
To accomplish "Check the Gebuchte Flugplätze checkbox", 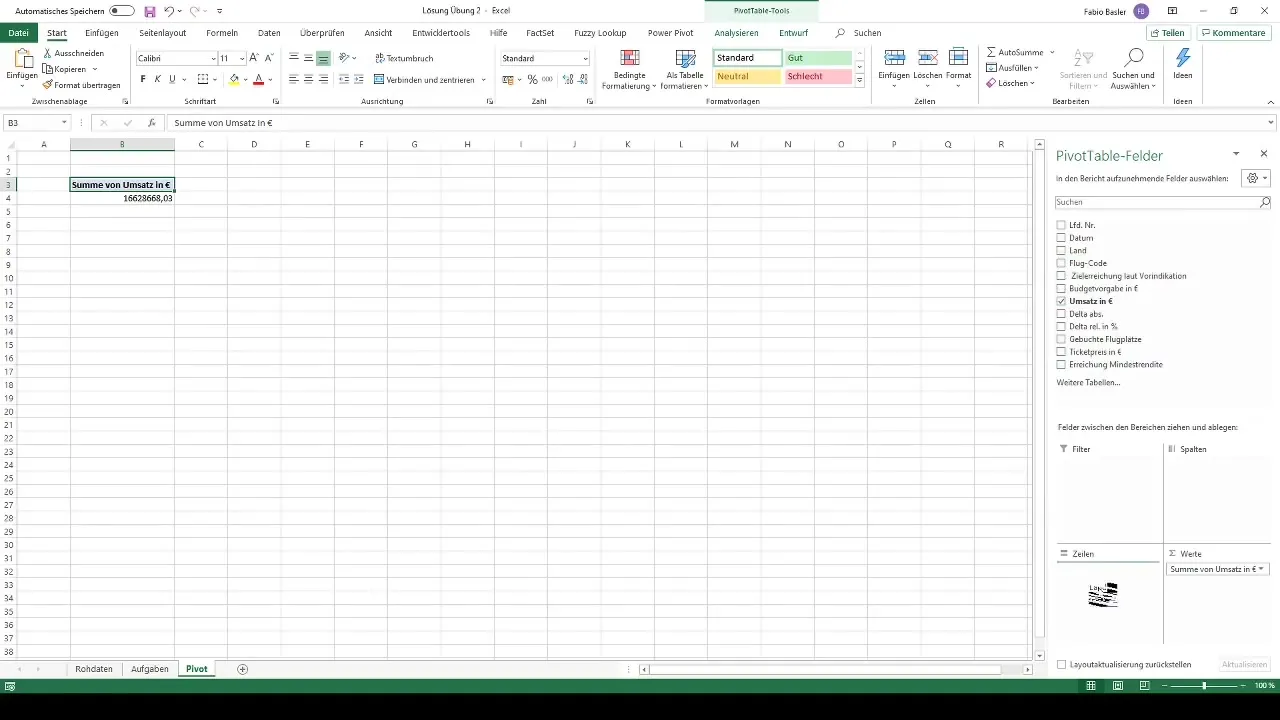I will (x=1061, y=339).
